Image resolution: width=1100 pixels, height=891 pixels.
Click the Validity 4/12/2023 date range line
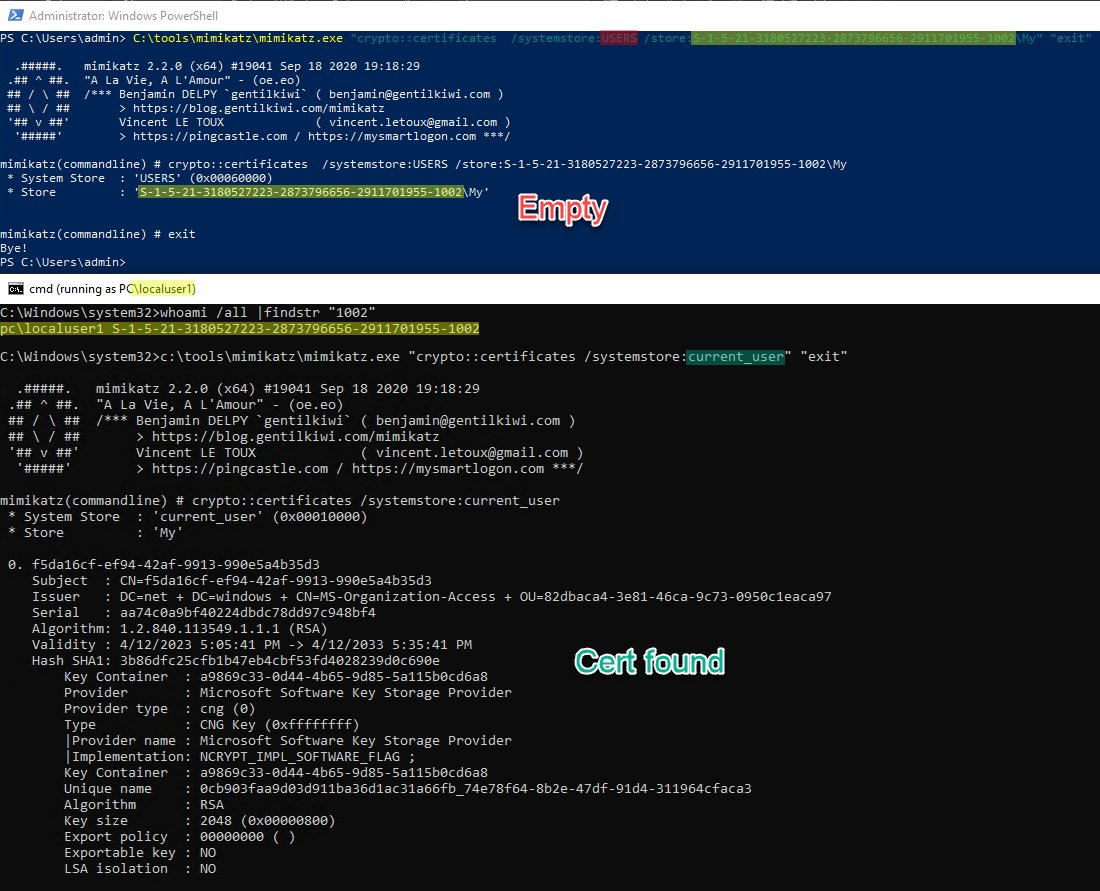pyautogui.click(x=252, y=645)
